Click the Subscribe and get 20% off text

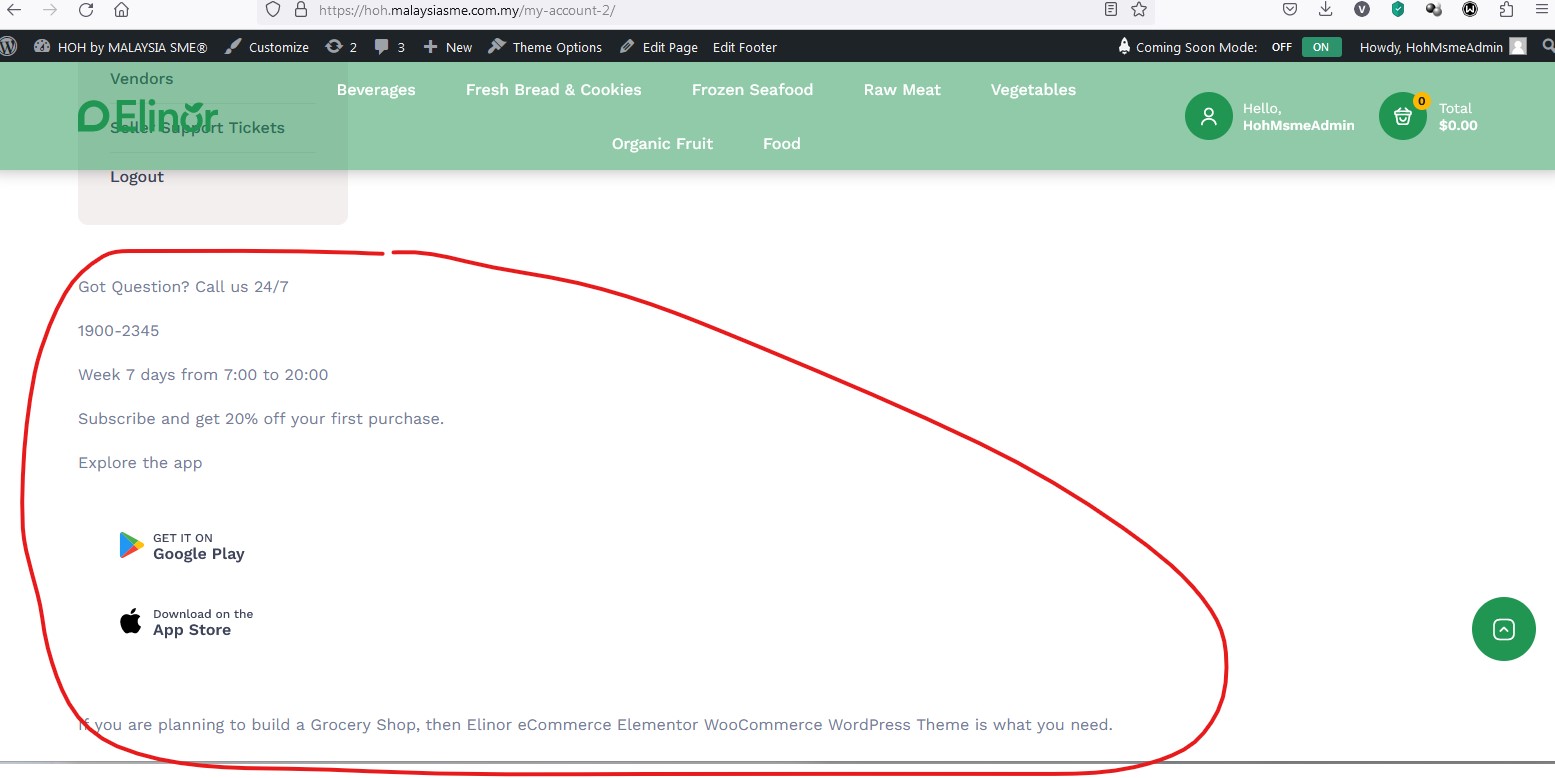(x=261, y=419)
